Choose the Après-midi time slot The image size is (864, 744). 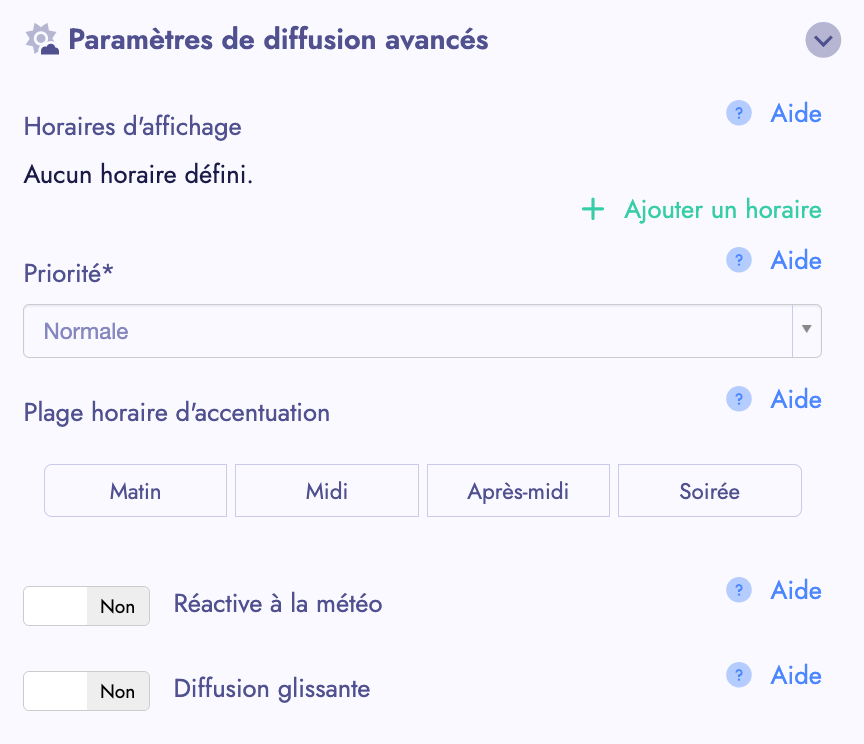[518, 491]
